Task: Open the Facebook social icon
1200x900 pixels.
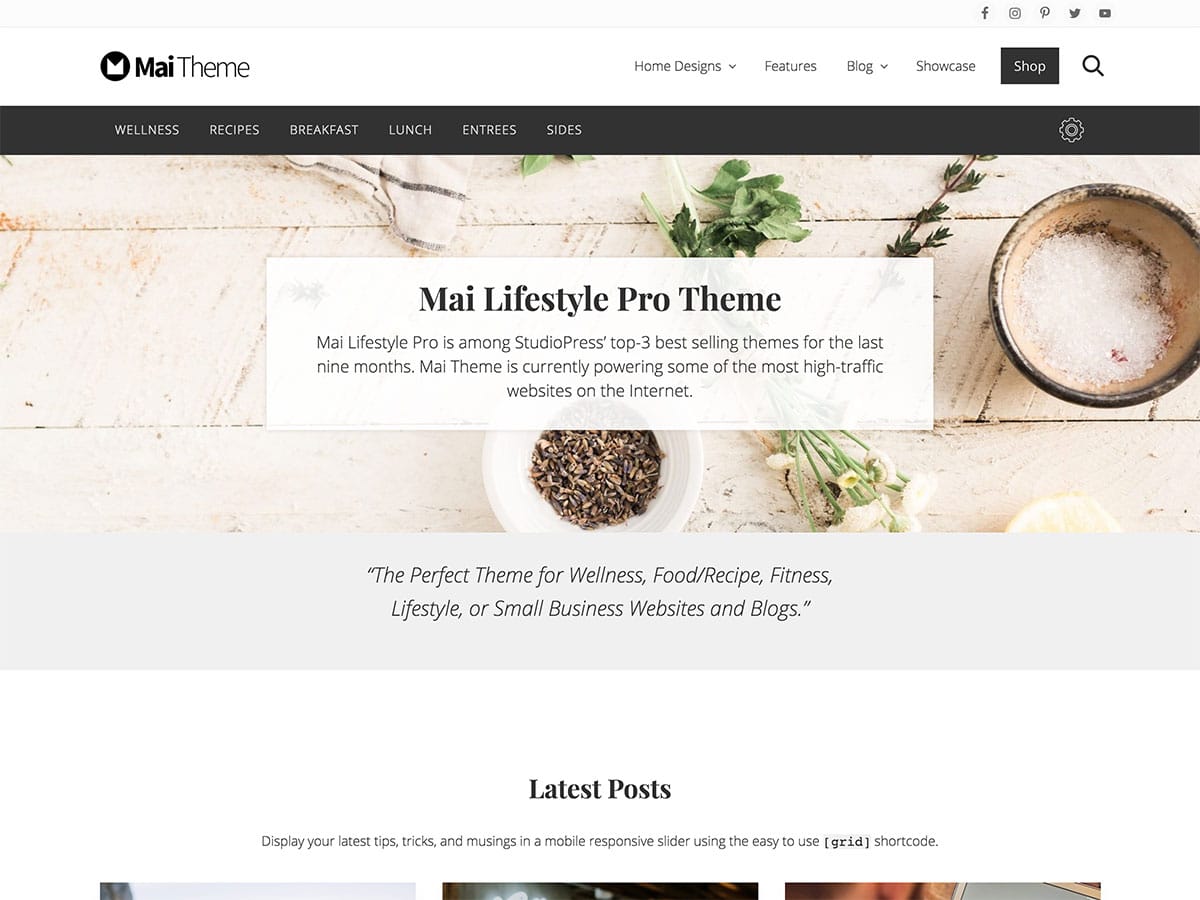Action: pyautogui.click(x=985, y=13)
